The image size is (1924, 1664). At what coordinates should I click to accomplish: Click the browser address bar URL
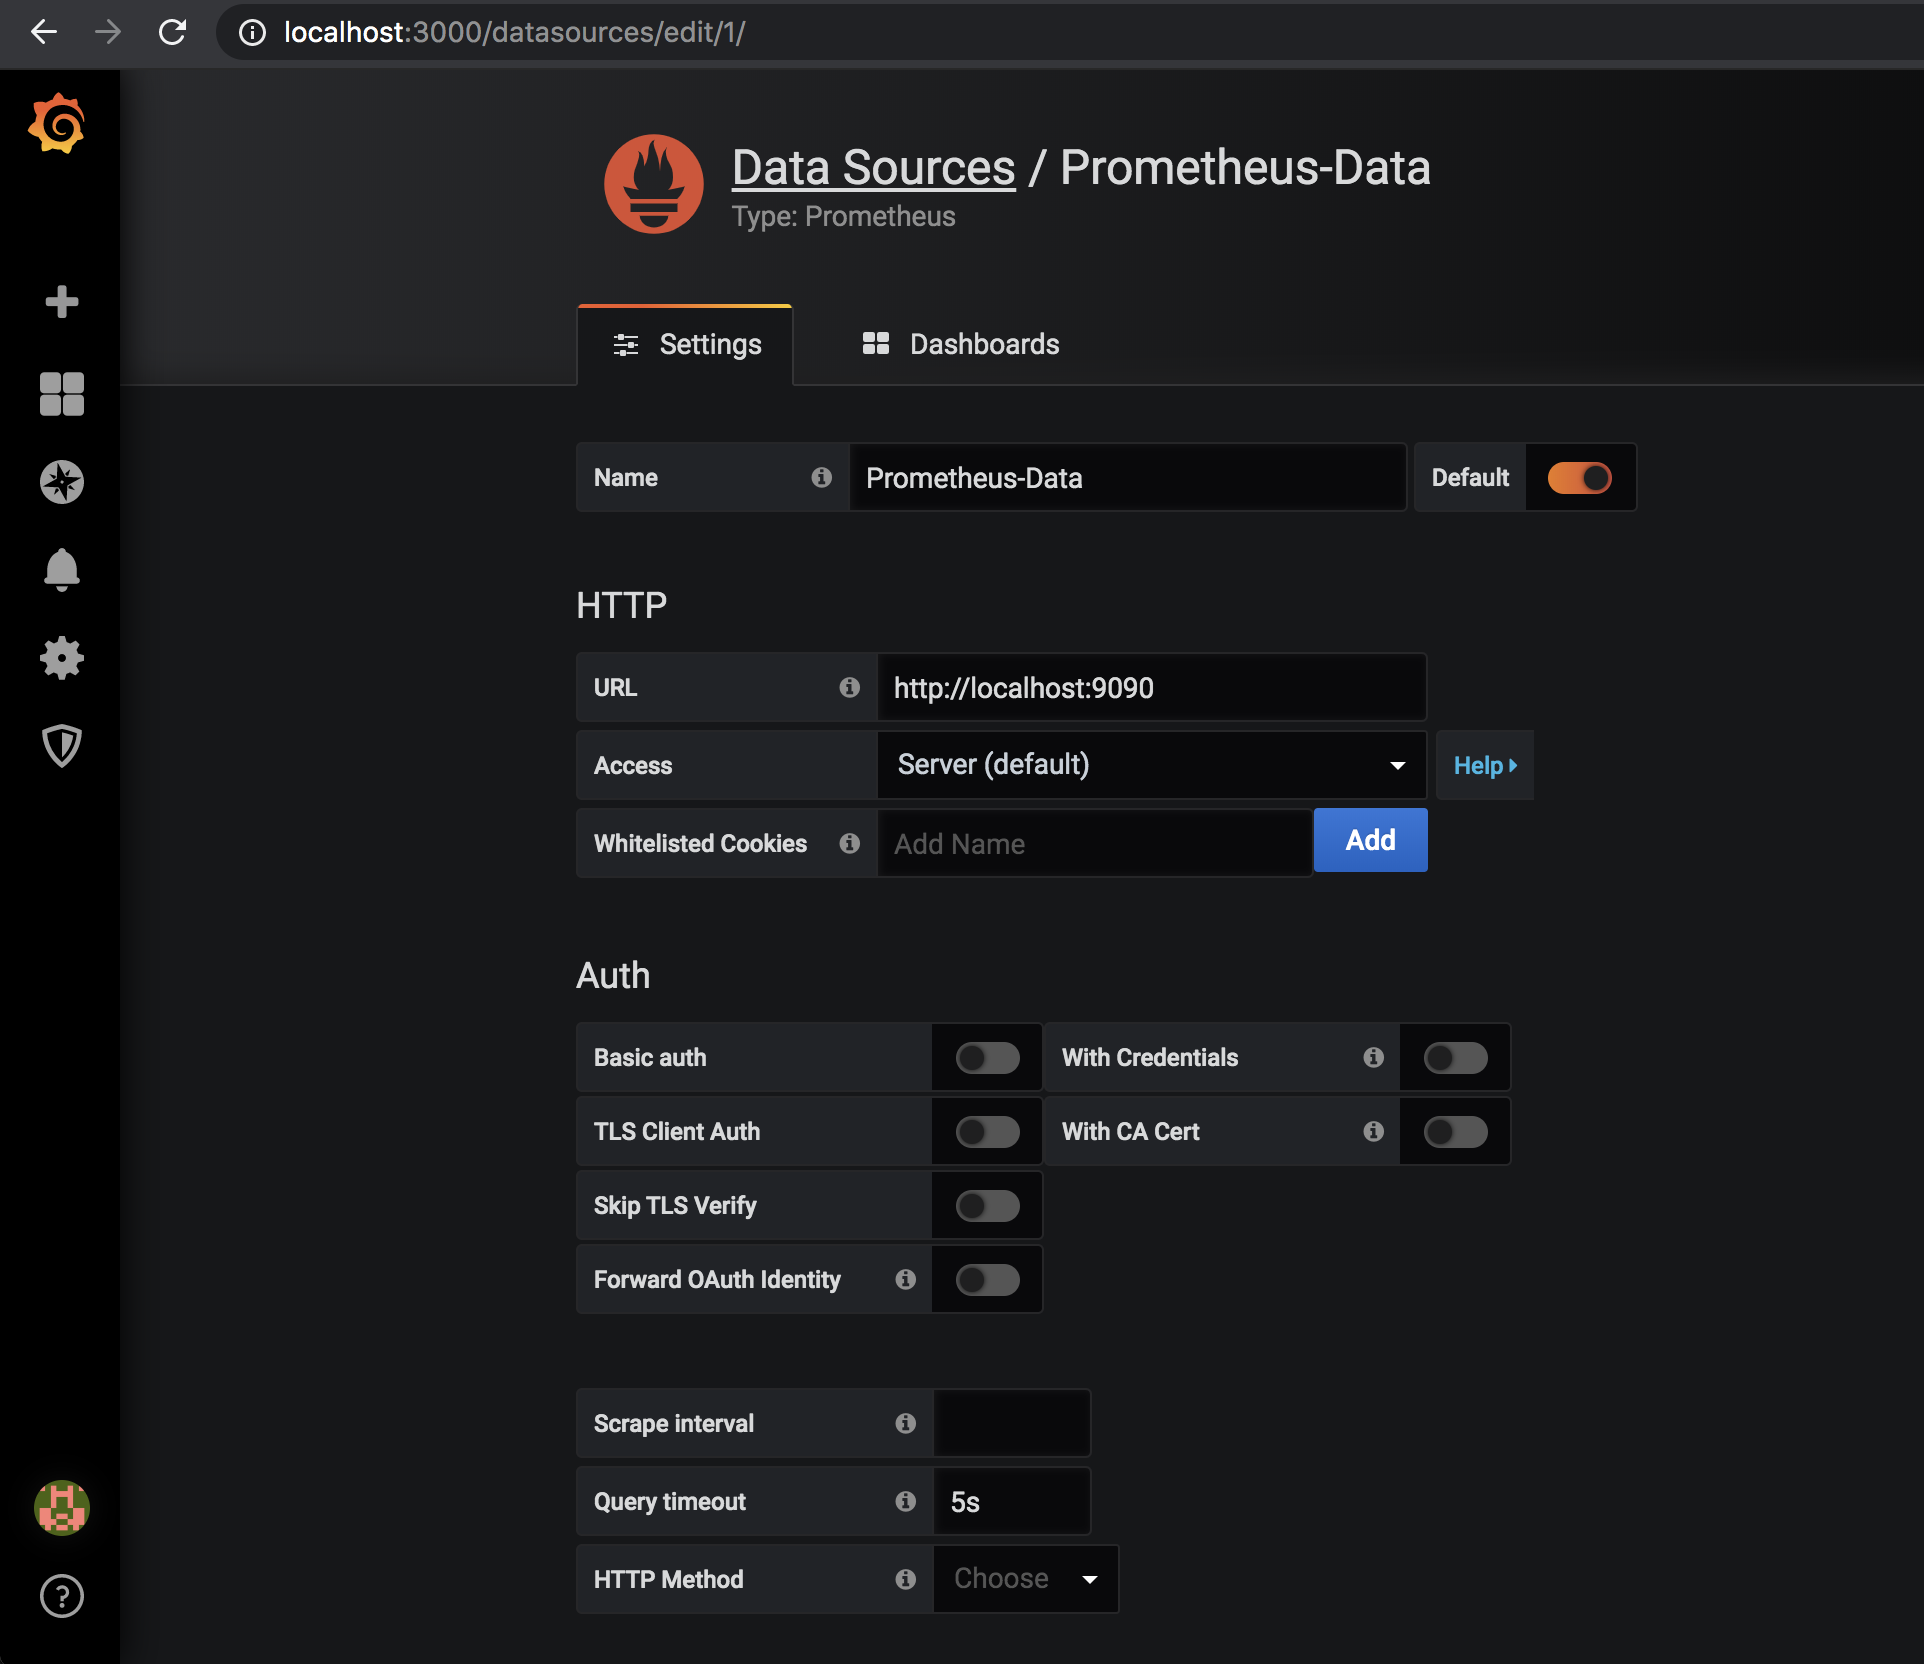coord(515,32)
